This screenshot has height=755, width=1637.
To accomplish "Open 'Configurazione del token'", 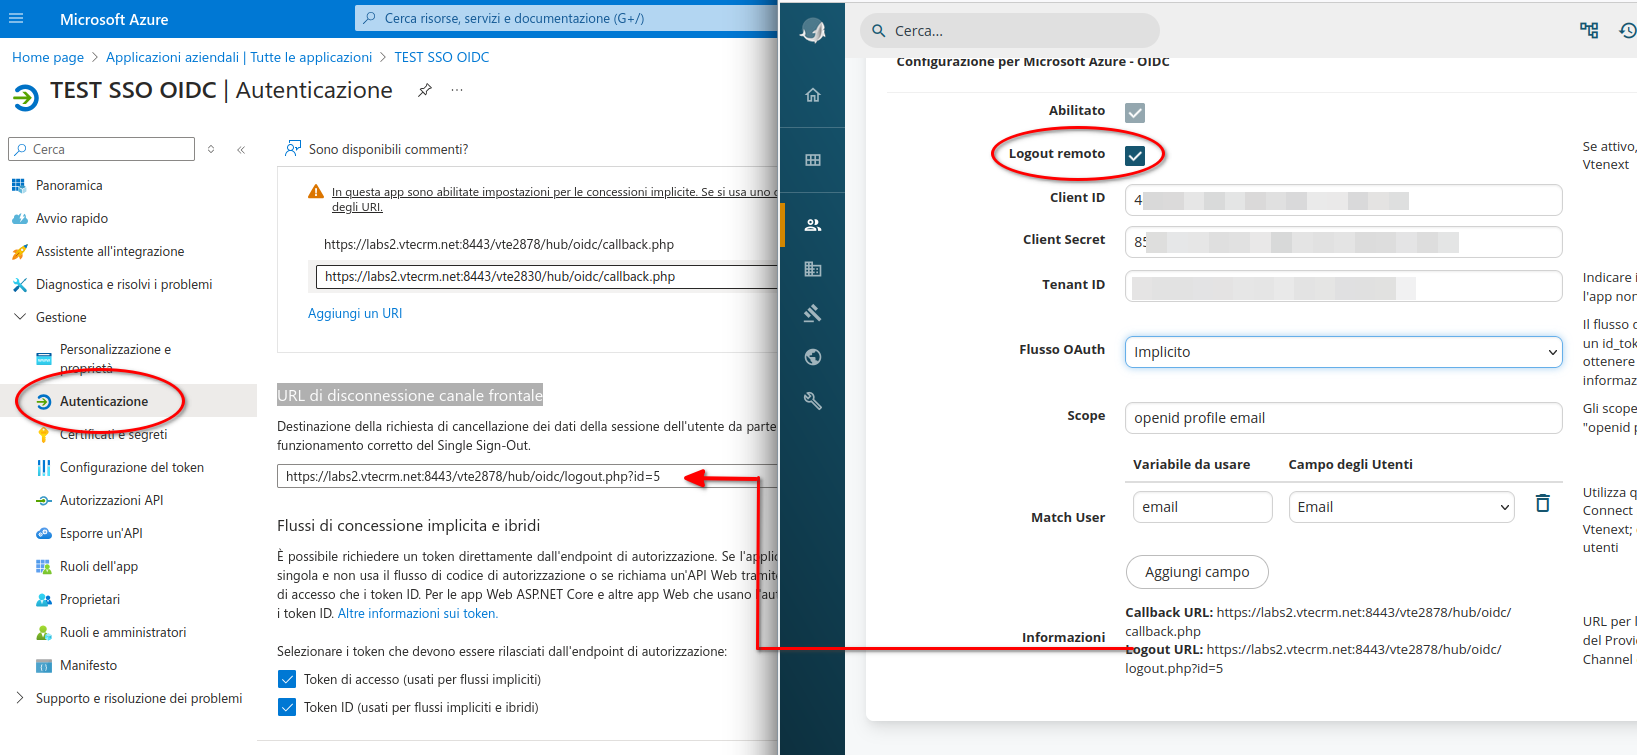I will click(132, 467).
